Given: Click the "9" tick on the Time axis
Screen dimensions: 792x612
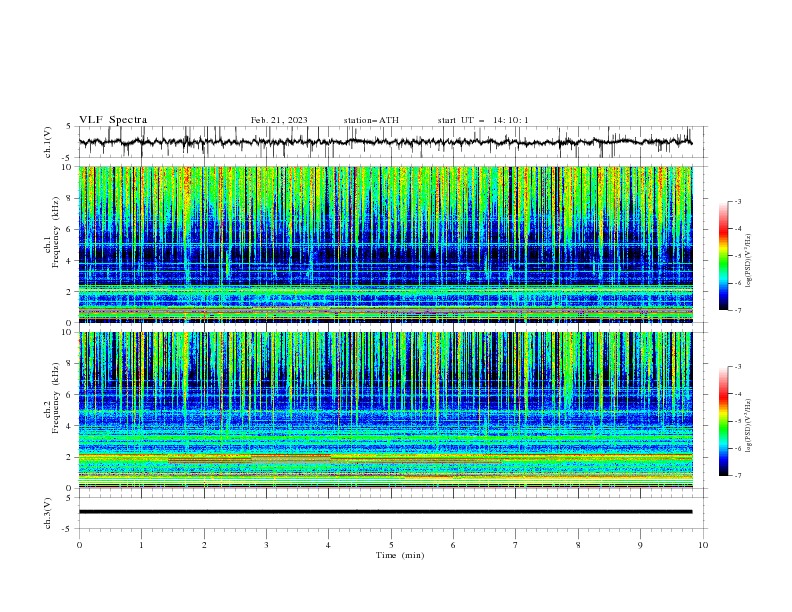Looking at the screenshot, I should coord(640,545).
